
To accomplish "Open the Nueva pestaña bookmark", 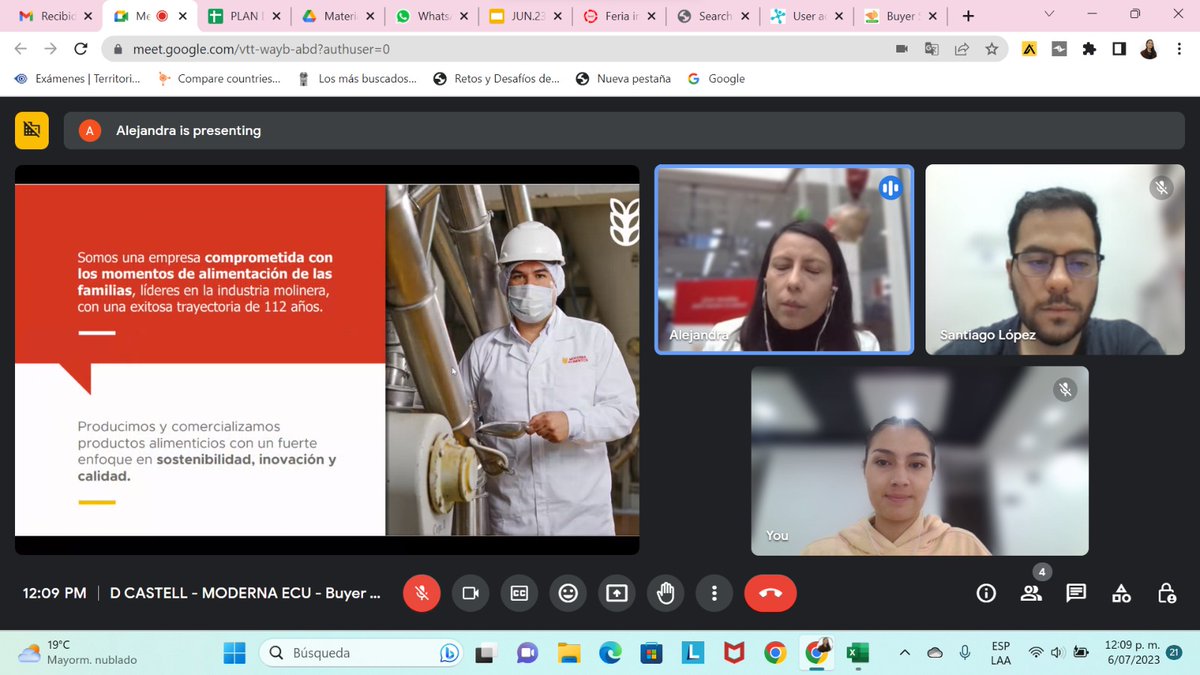I will tap(623, 78).
